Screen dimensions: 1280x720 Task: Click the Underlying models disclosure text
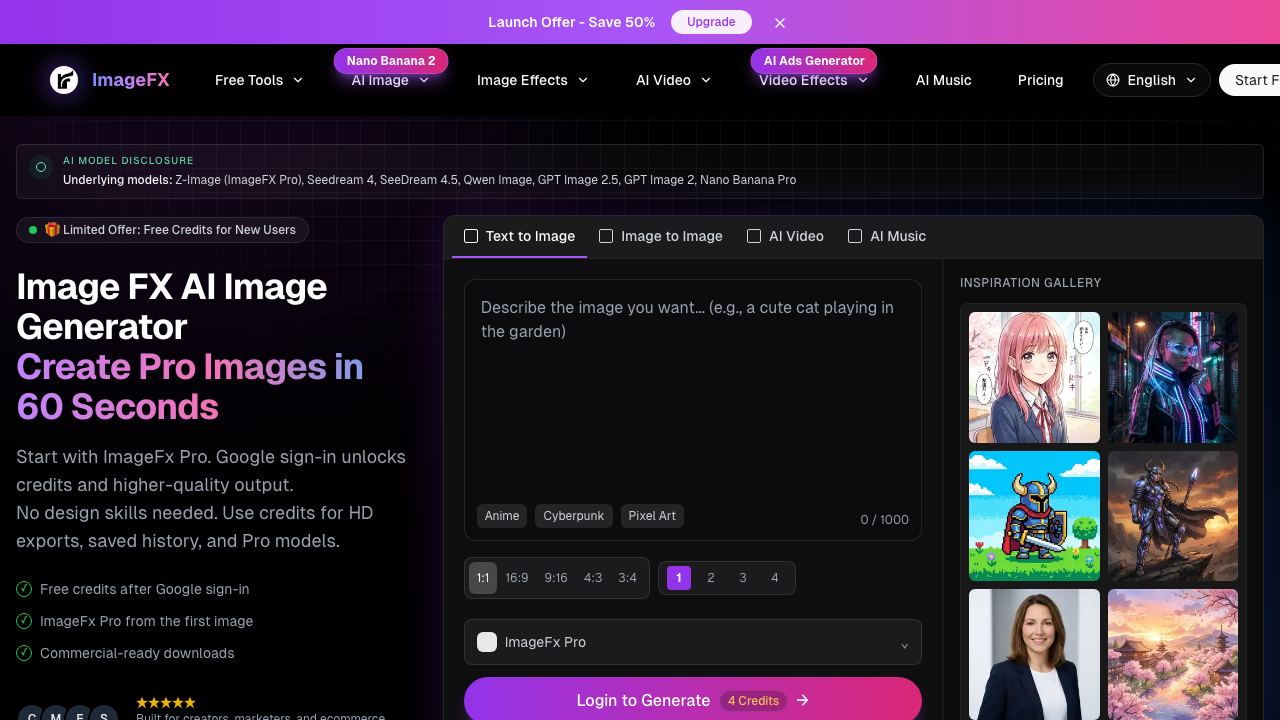(x=429, y=180)
